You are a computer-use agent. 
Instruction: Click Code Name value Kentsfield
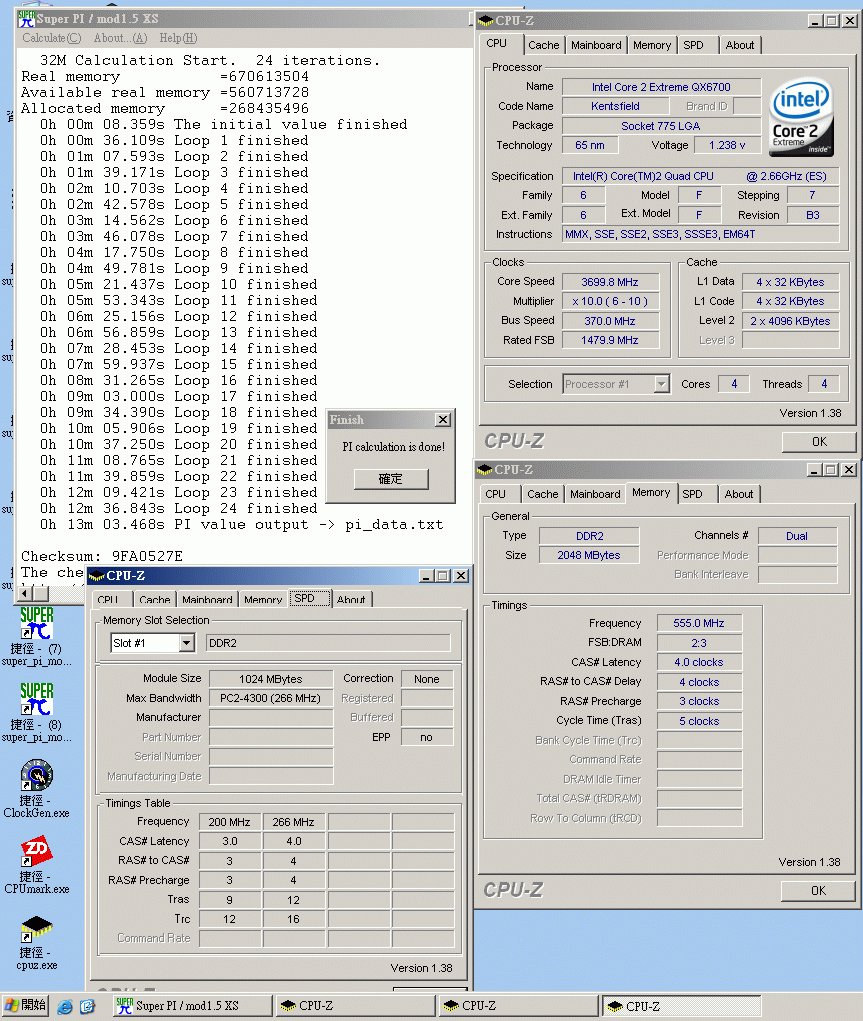(615, 106)
